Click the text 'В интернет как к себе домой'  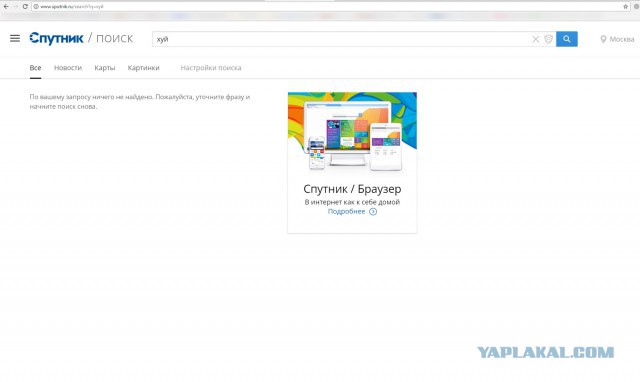pyautogui.click(x=352, y=202)
